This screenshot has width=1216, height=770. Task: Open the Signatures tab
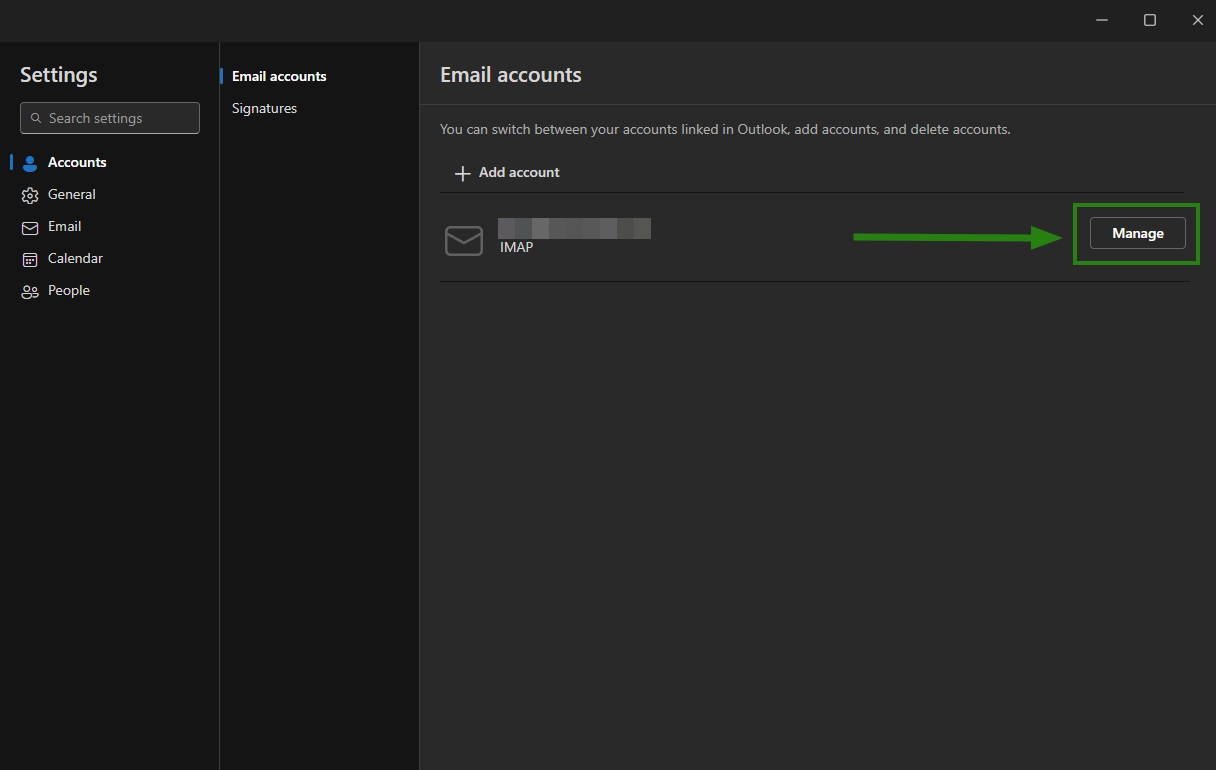(264, 108)
